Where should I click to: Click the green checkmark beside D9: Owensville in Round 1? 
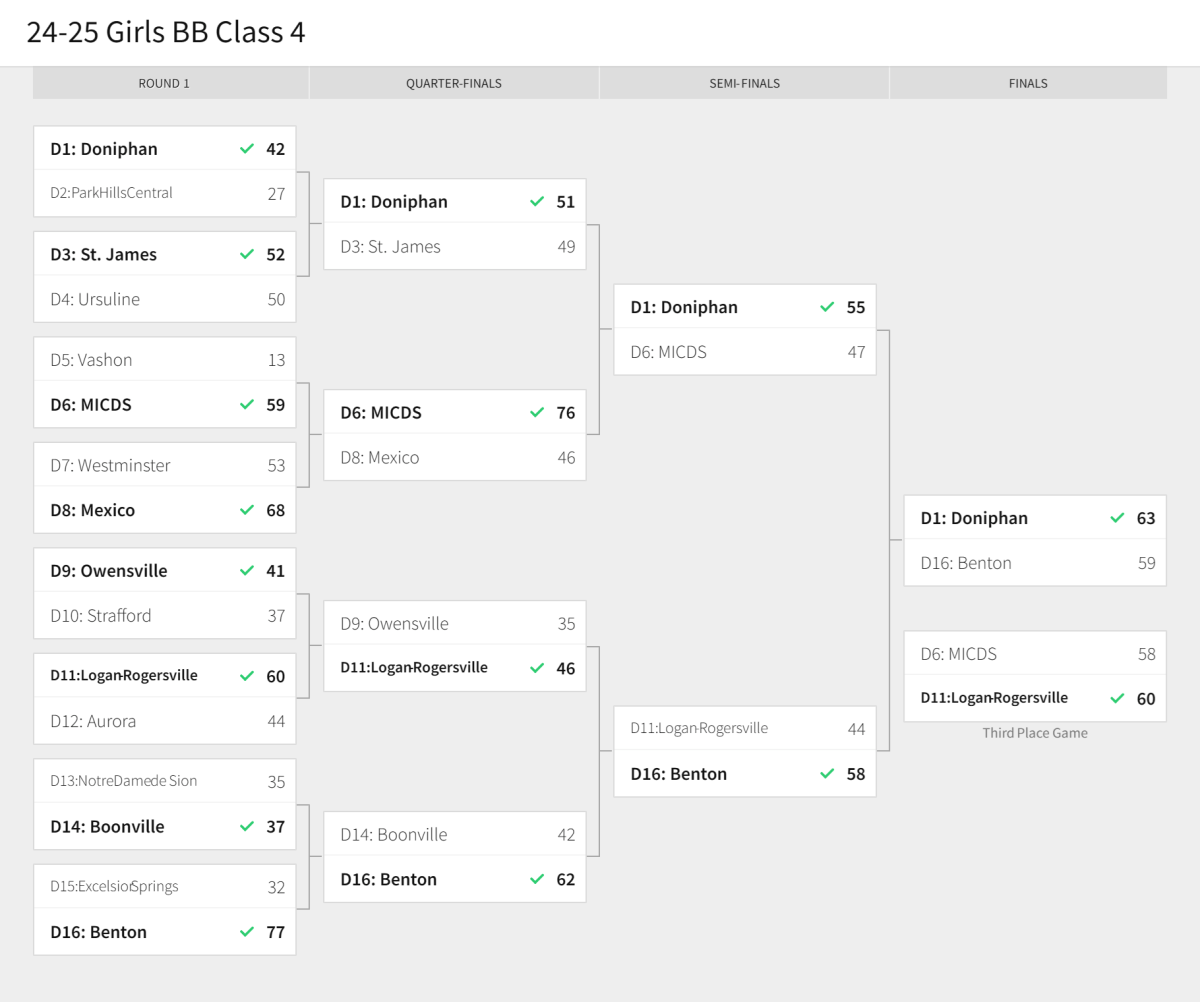click(x=247, y=571)
